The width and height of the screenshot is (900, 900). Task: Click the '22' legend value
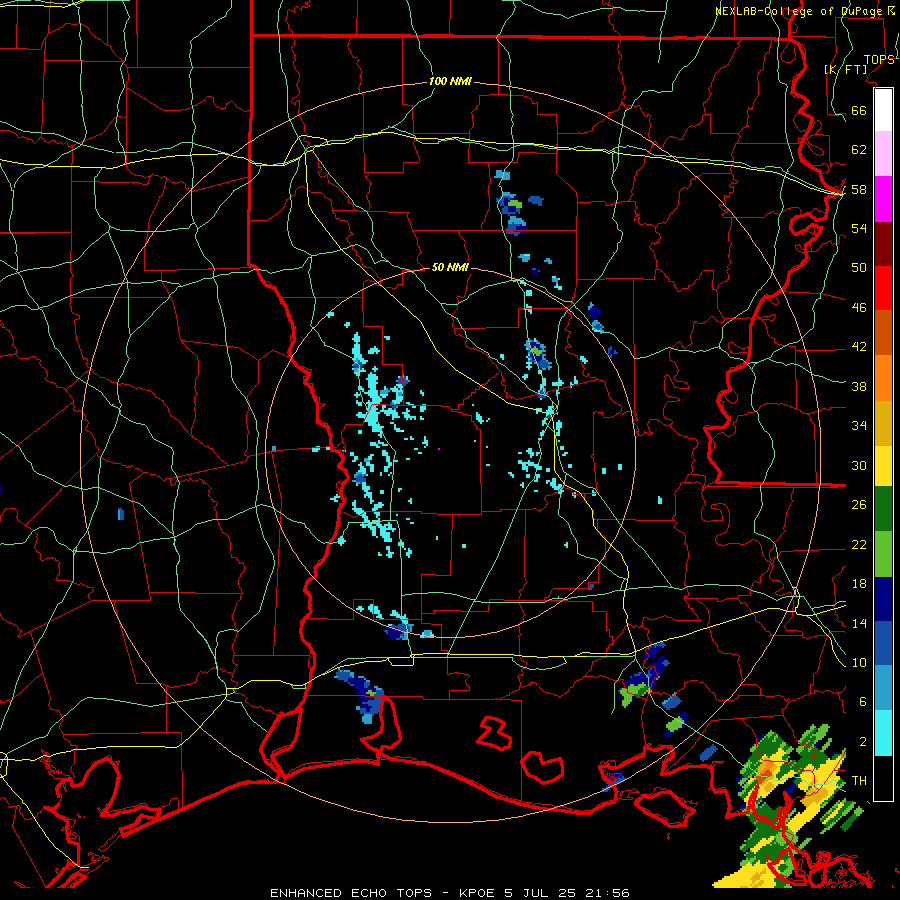859,545
